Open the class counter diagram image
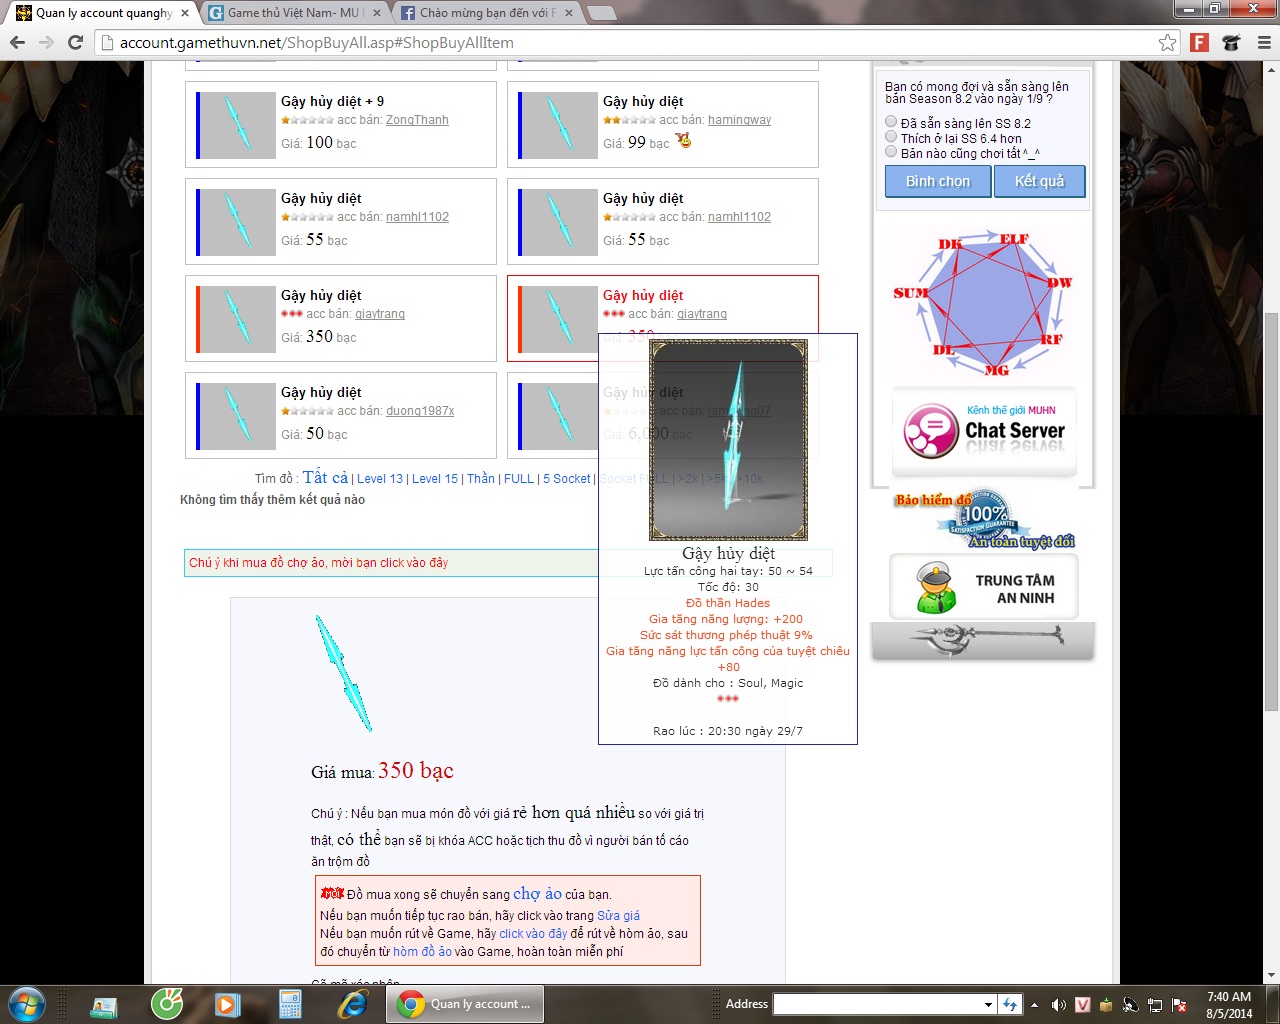 pyautogui.click(x=983, y=303)
